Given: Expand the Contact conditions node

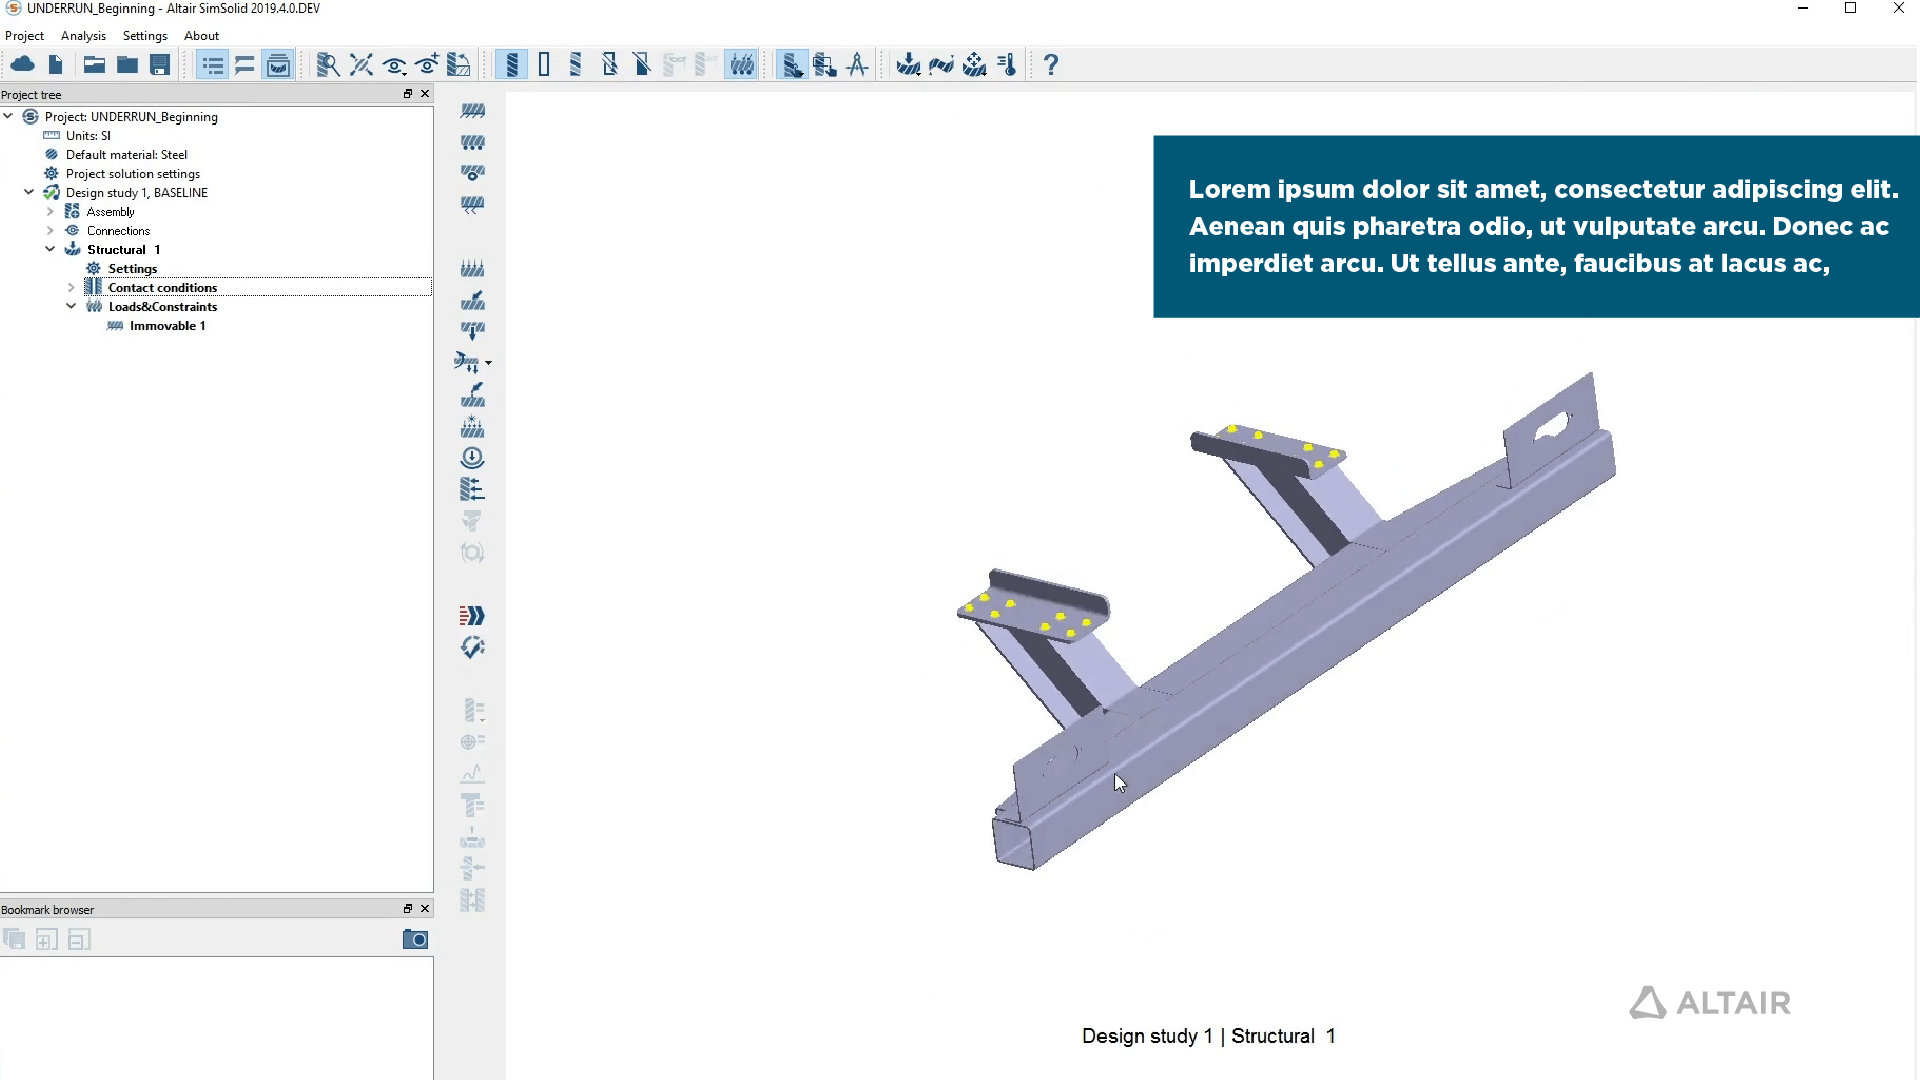Looking at the screenshot, I should pyautogui.click(x=71, y=288).
